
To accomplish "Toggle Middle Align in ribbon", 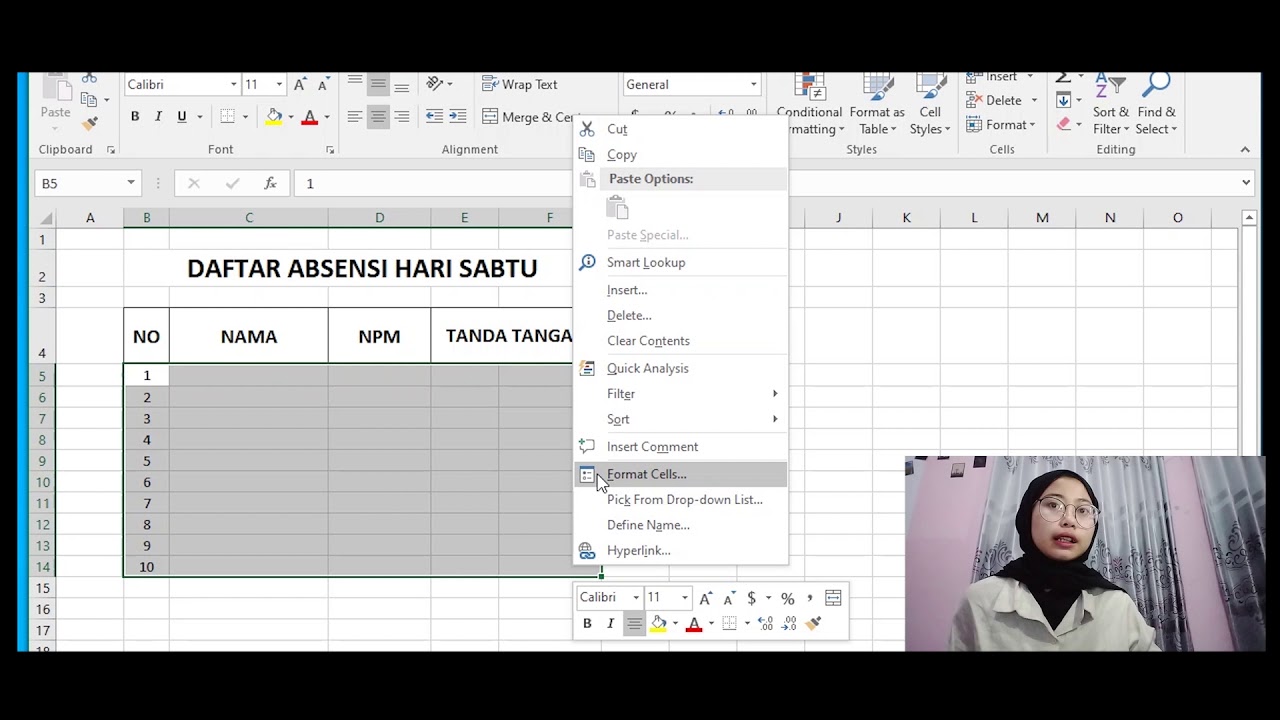I will pos(378,84).
